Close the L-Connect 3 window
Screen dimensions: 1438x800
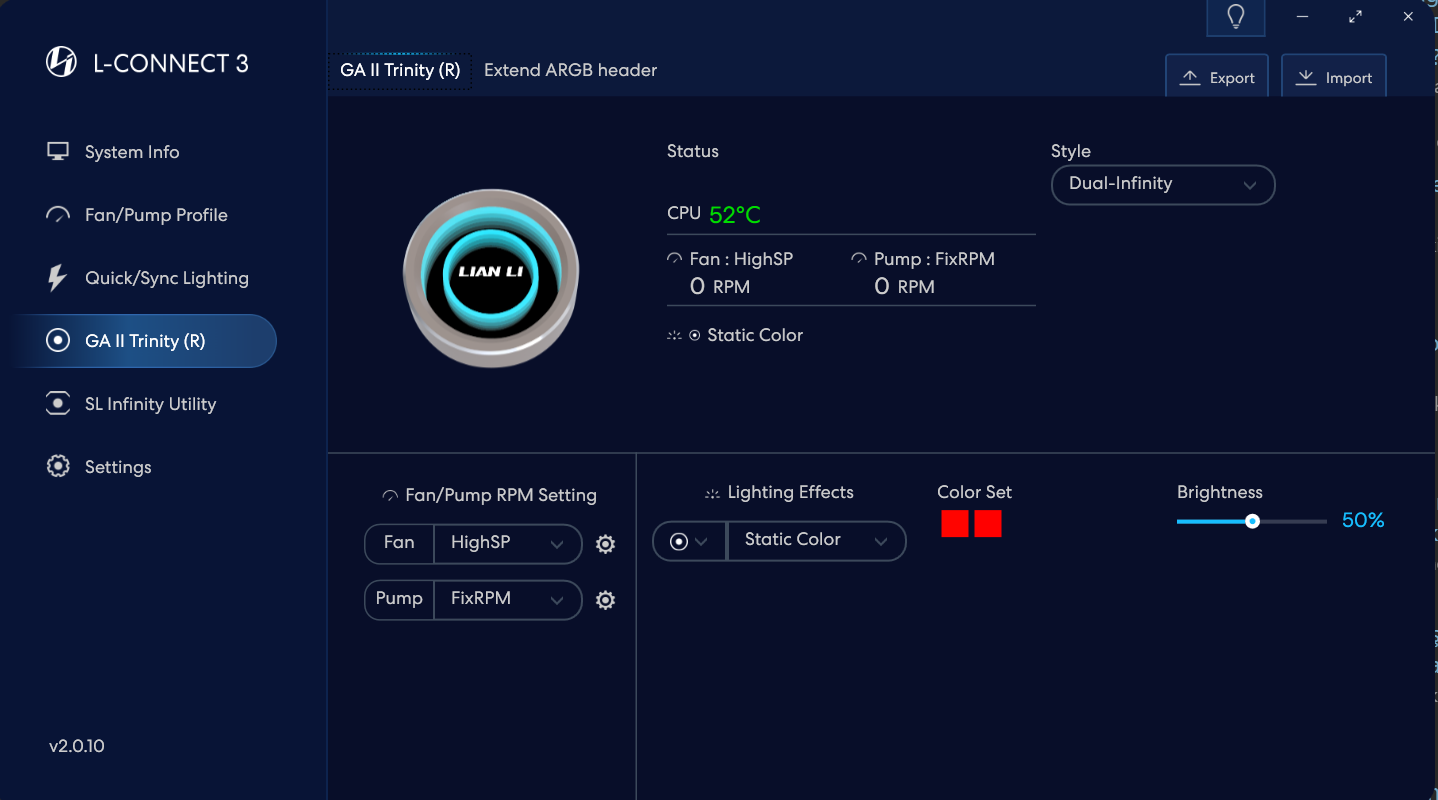pyautogui.click(x=1408, y=17)
